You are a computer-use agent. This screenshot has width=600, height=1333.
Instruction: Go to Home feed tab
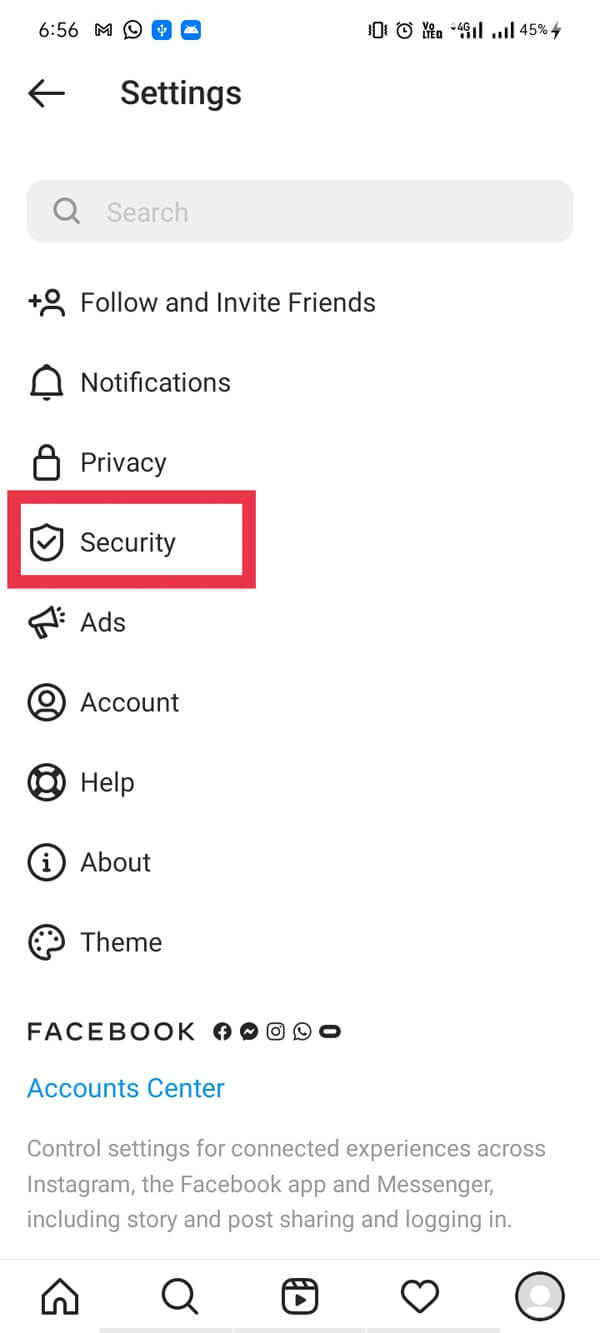click(60, 1297)
